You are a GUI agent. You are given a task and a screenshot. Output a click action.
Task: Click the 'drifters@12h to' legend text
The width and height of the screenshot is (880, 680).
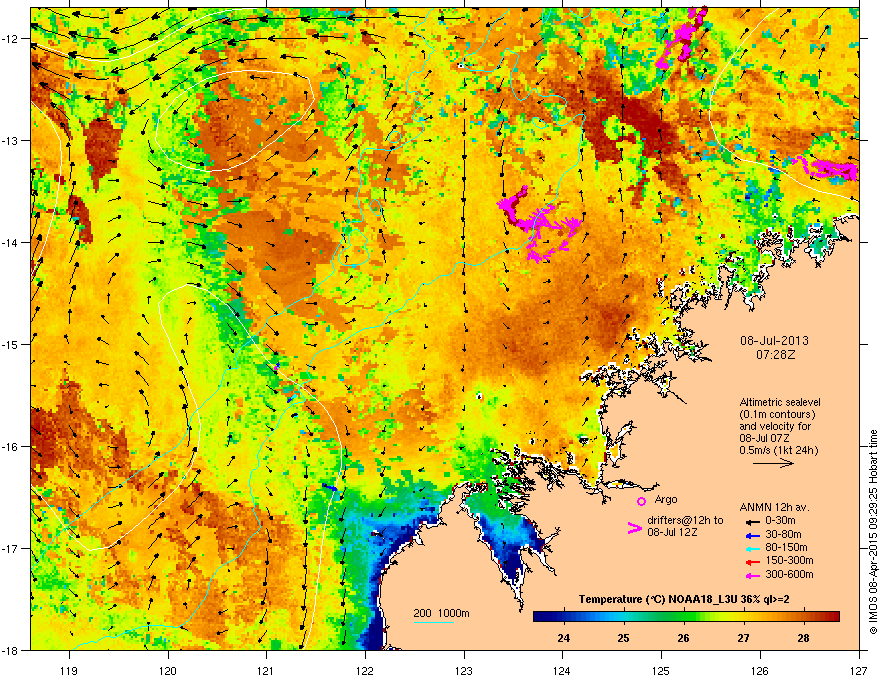pyautogui.click(x=685, y=520)
